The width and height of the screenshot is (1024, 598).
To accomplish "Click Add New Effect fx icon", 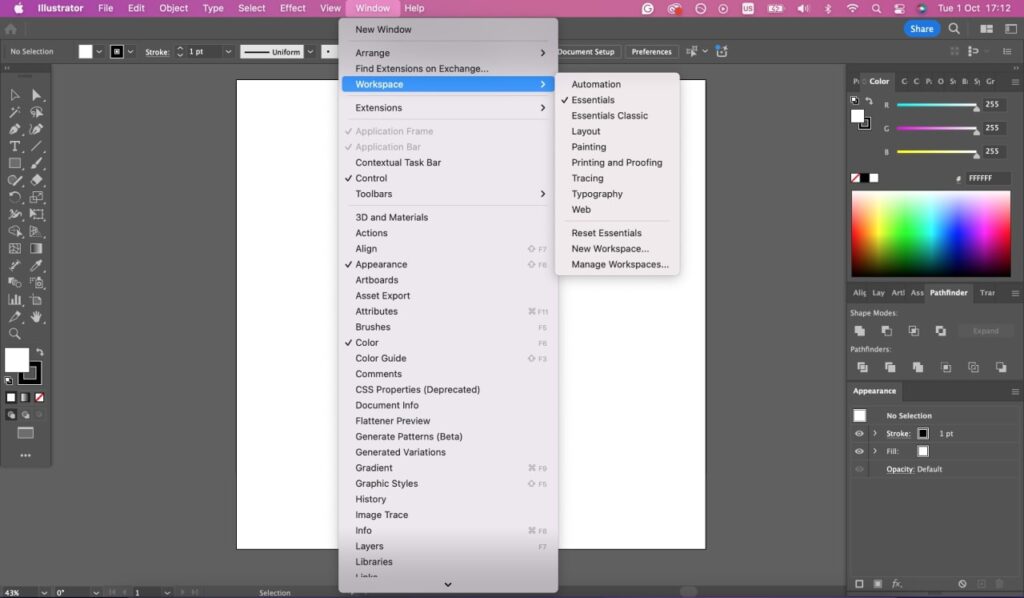I will click(x=897, y=584).
